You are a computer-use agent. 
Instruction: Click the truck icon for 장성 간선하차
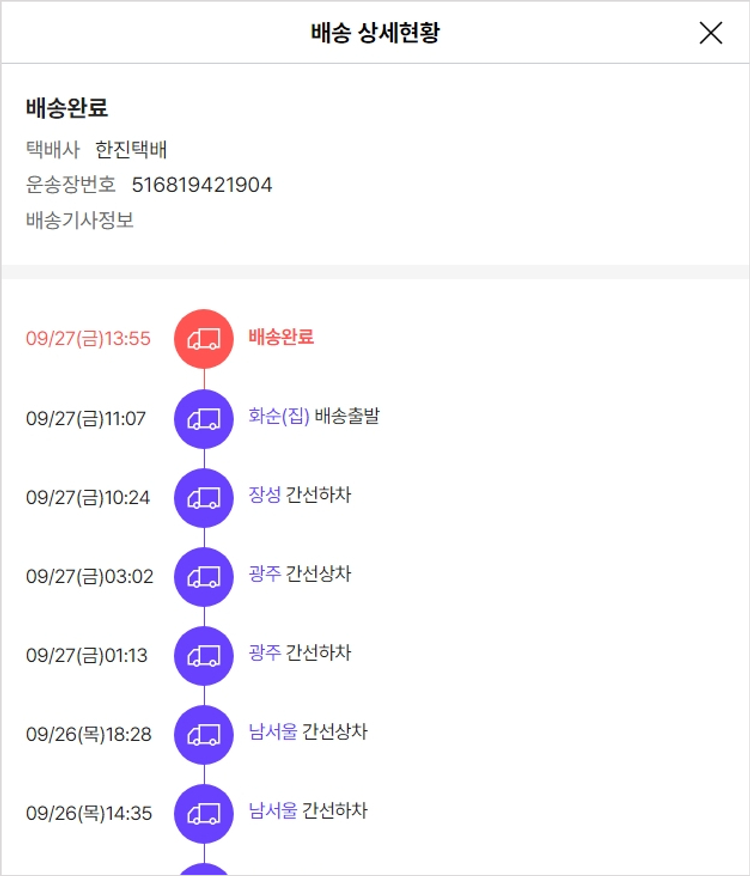(204, 497)
